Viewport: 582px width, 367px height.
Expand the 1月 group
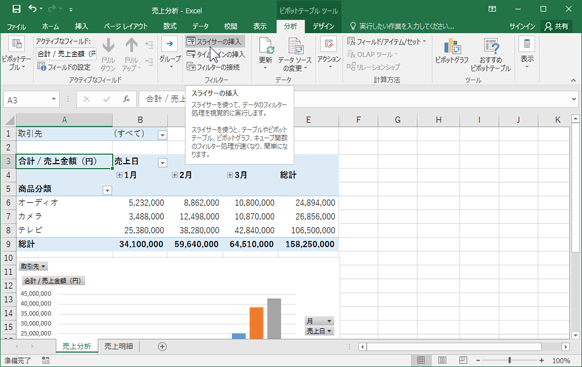[119, 175]
